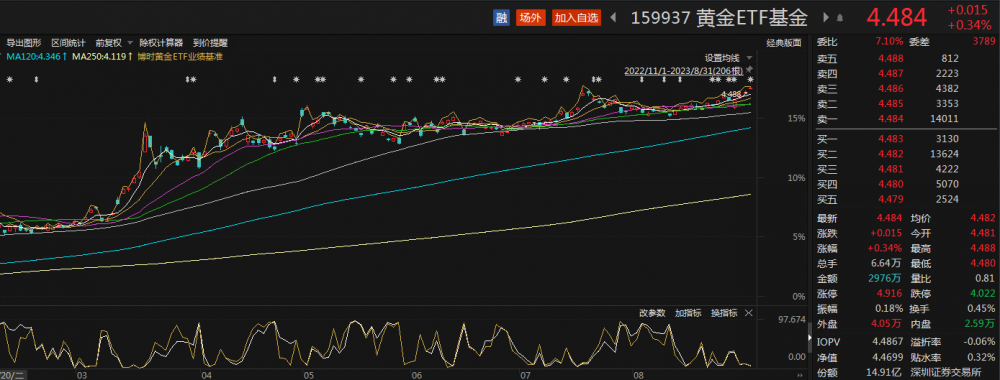Go to next stock with right arrow
The height and width of the screenshot is (380, 1000).
click(x=826, y=18)
